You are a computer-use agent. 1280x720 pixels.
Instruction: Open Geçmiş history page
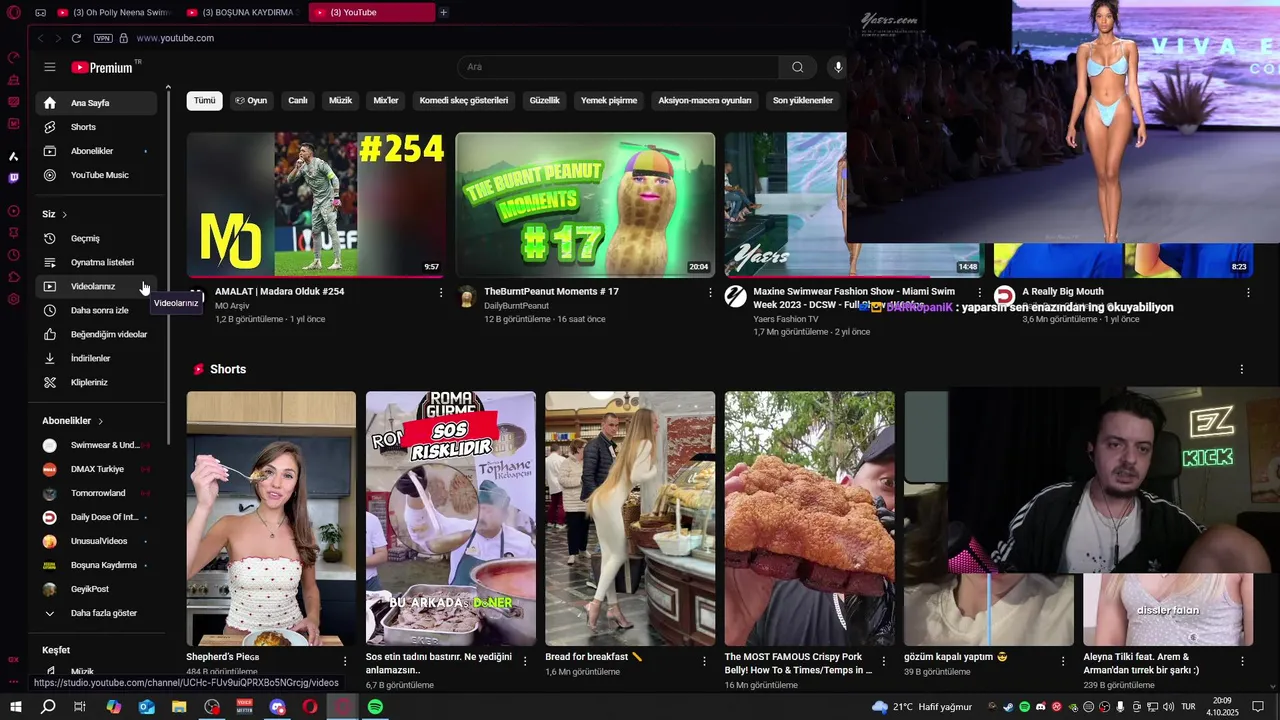tap(96, 238)
